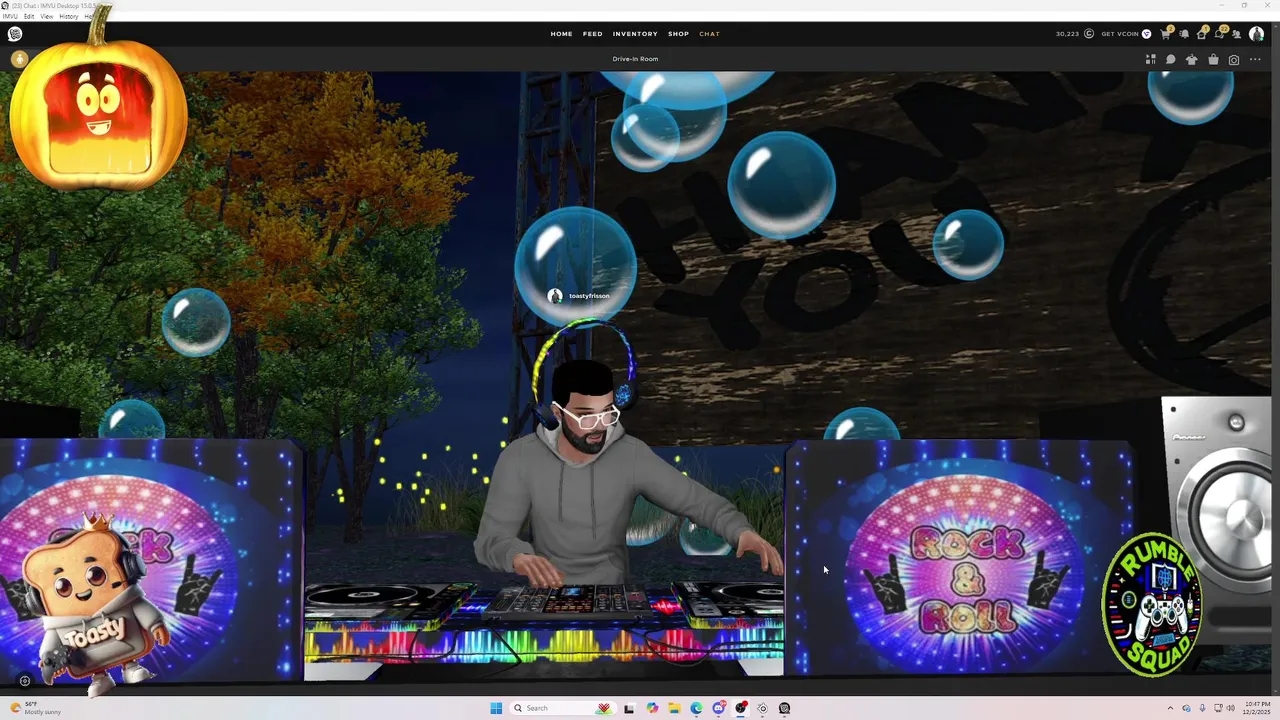Go to the FEED tab
Image resolution: width=1280 pixels, height=720 pixels.
pyautogui.click(x=593, y=34)
